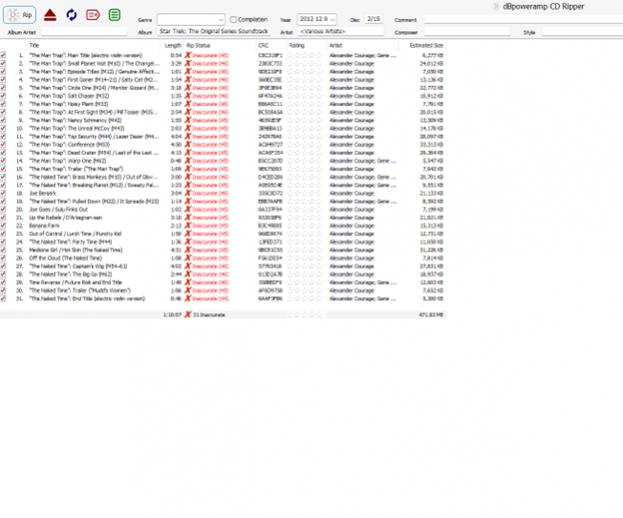Uncheck track 21 Up the Rebels checkbox
The width and height of the screenshot is (623, 518).
point(4,217)
